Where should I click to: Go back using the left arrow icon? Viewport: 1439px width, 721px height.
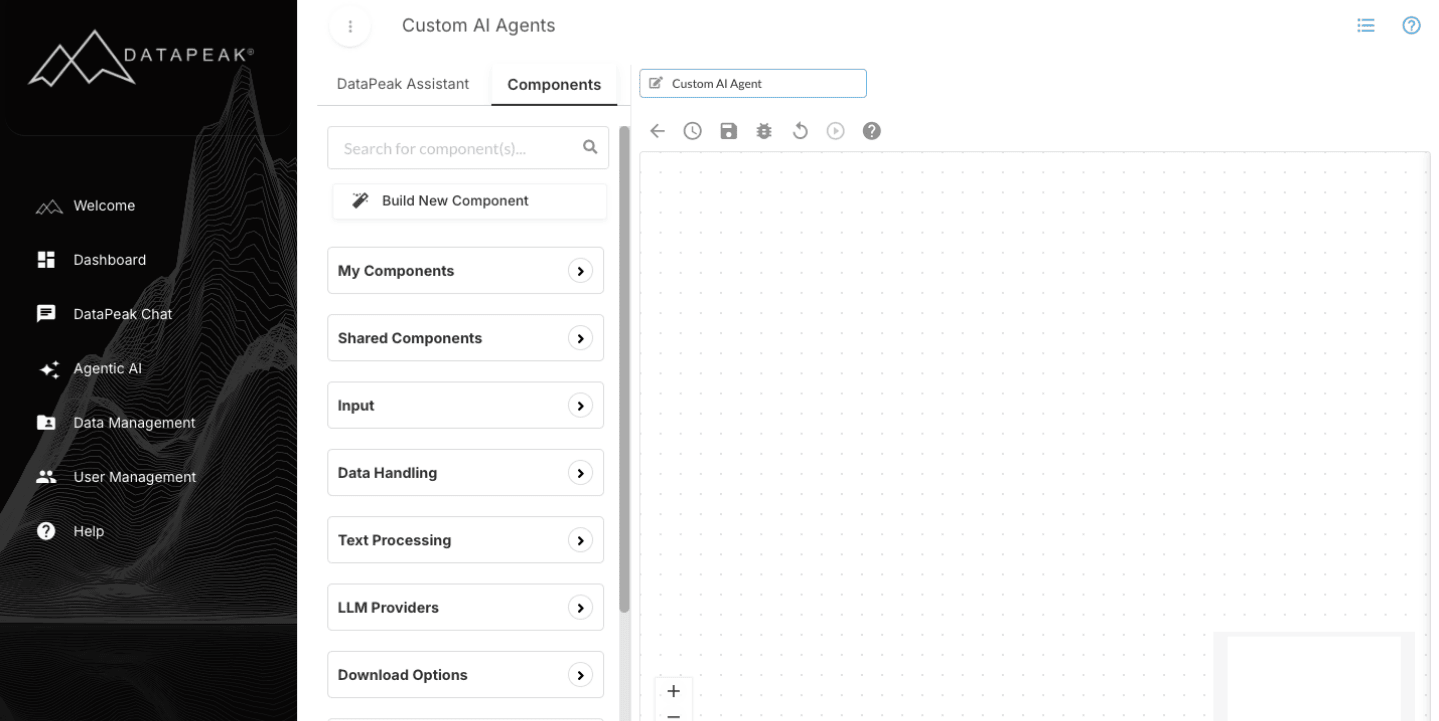656,130
